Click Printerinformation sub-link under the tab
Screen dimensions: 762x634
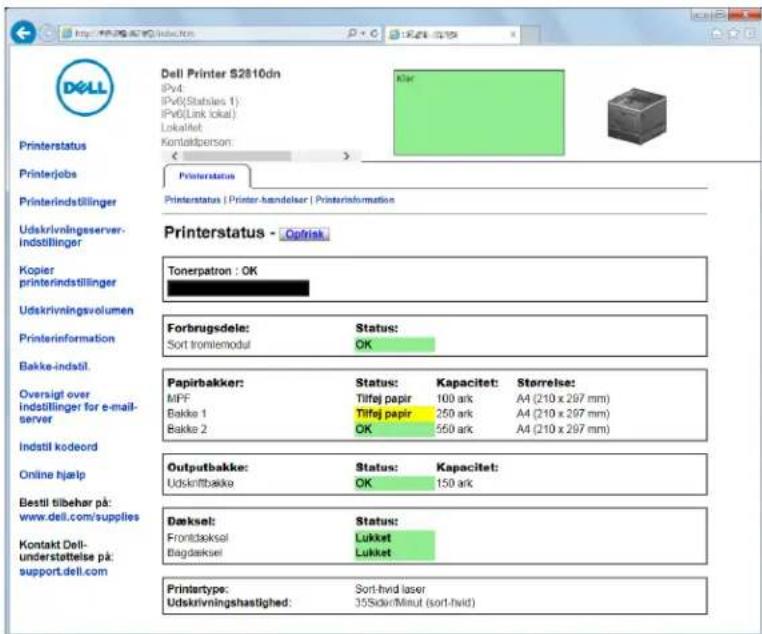click(x=355, y=200)
